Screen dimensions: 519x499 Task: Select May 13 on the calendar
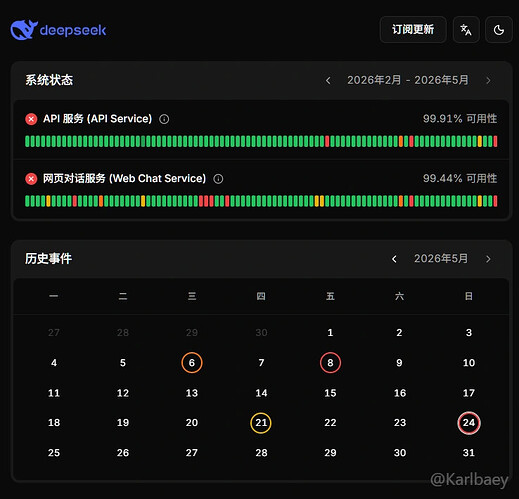192,393
